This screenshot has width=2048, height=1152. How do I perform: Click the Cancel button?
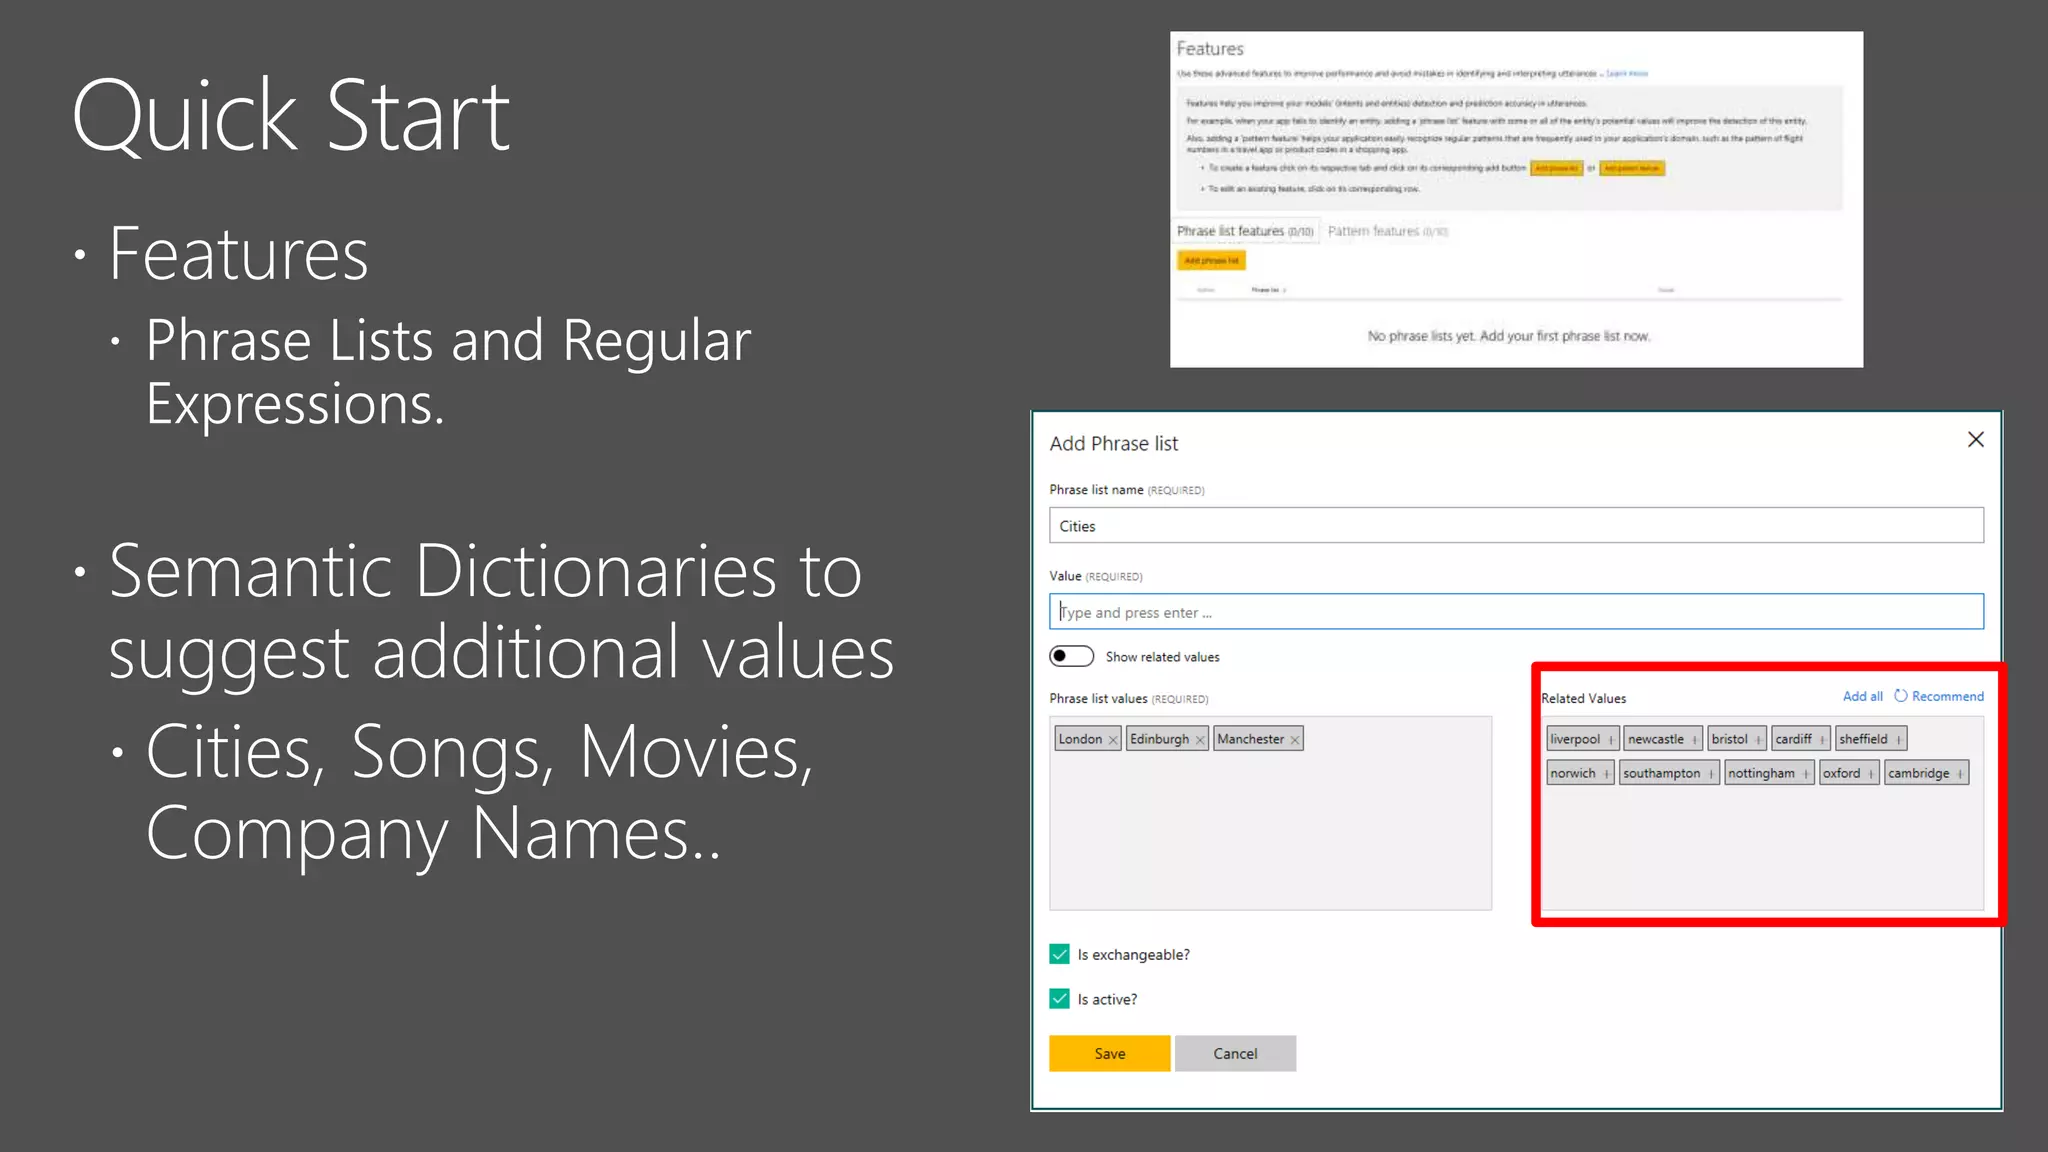[1235, 1053]
